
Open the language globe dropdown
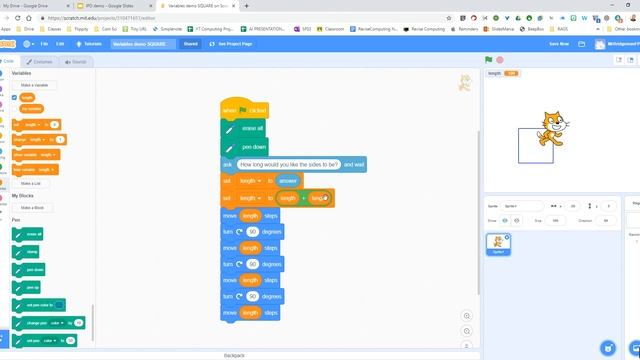[29, 44]
